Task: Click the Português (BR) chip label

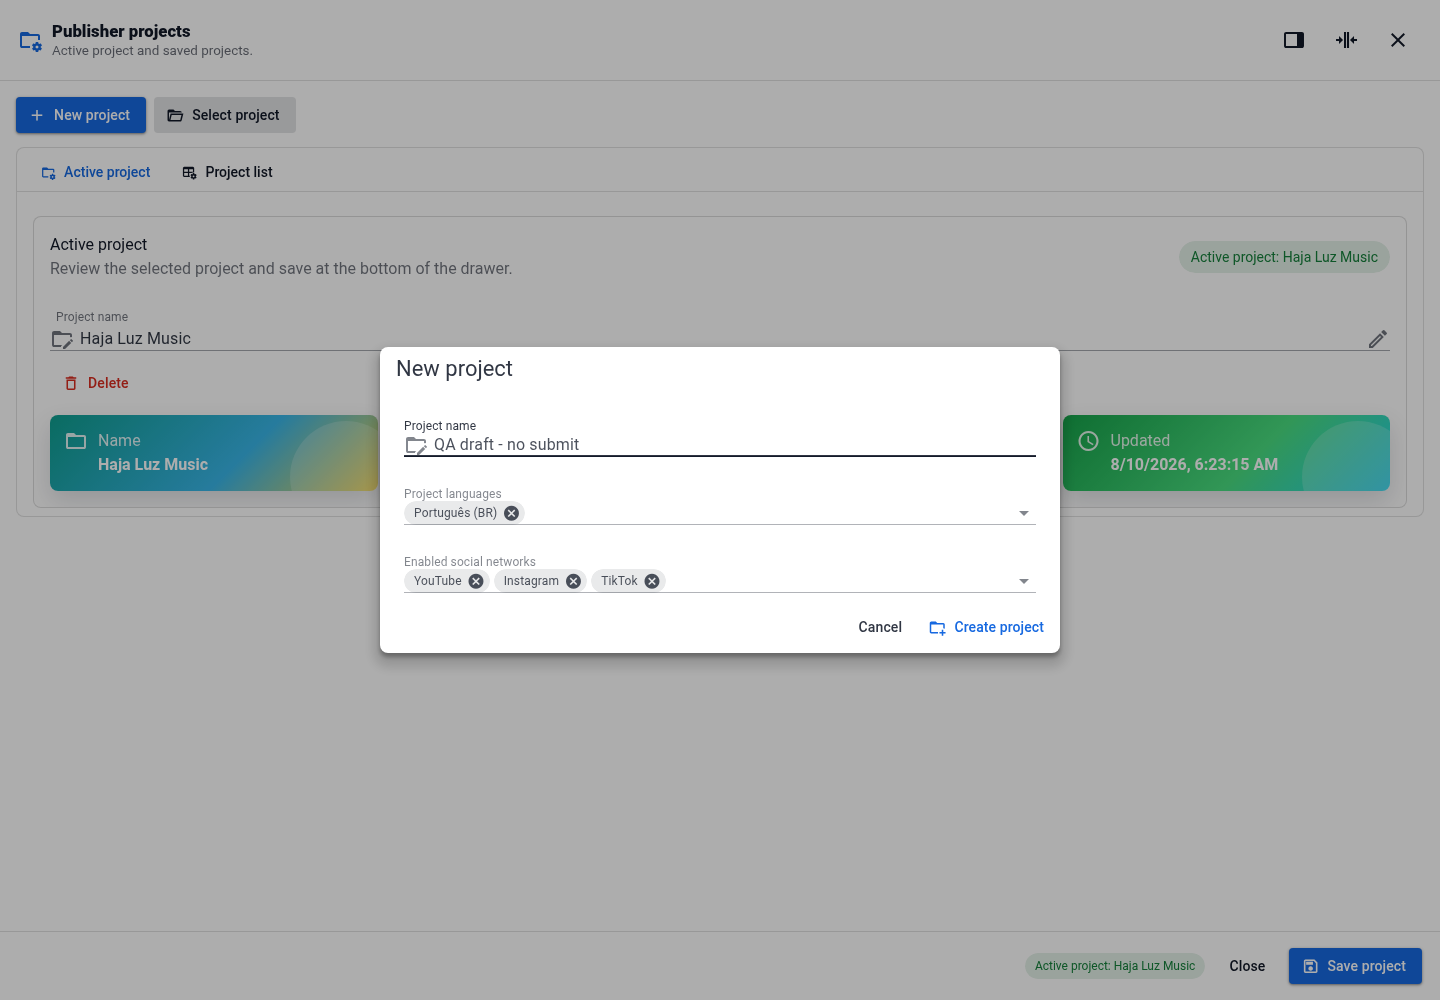Action: coord(455,513)
